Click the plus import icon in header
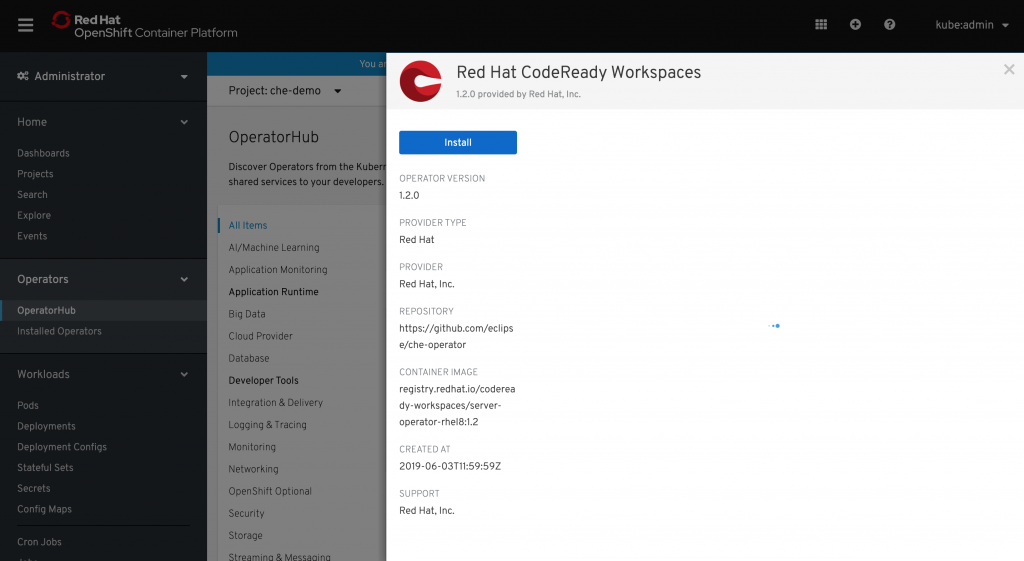This screenshot has height=561, width=1024. pyautogui.click(x=855, y=25)
